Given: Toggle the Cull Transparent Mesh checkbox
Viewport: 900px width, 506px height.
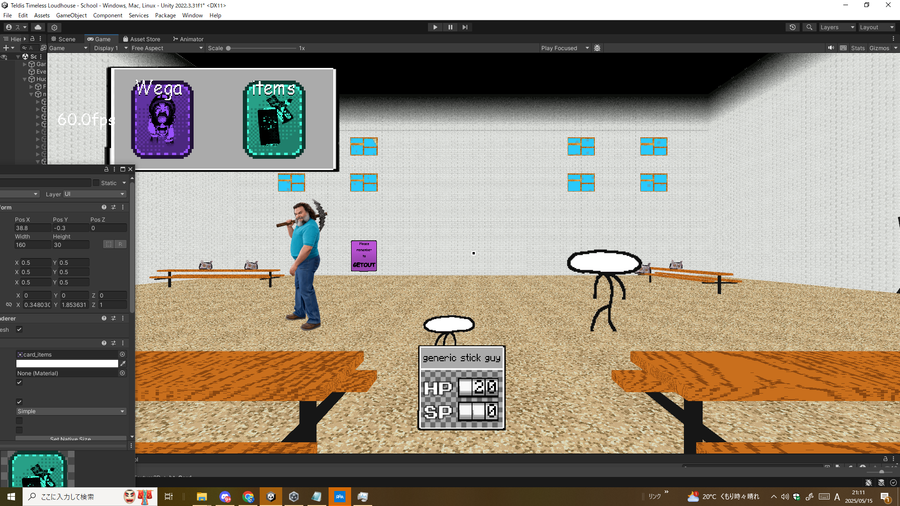Looking at the screenshot, I should [19, 329].
